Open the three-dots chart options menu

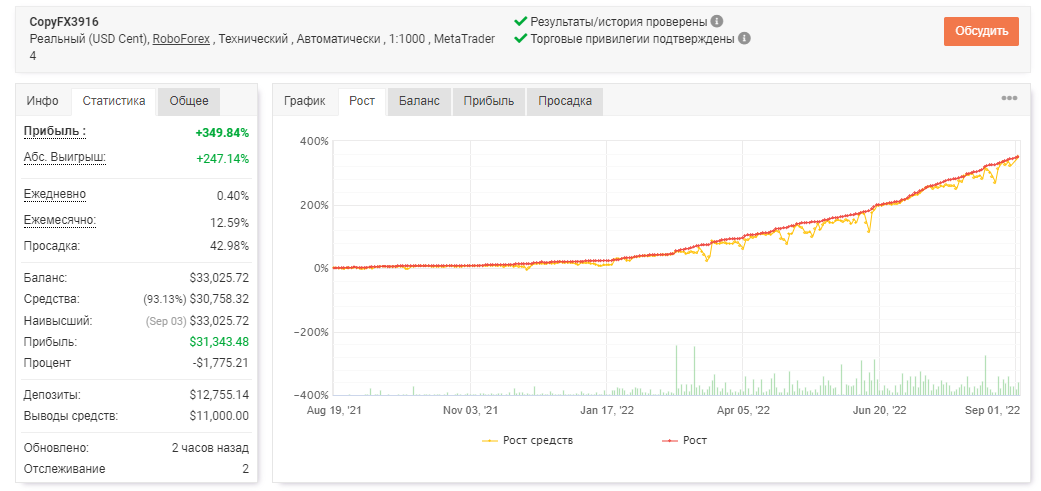(1009, 98)
